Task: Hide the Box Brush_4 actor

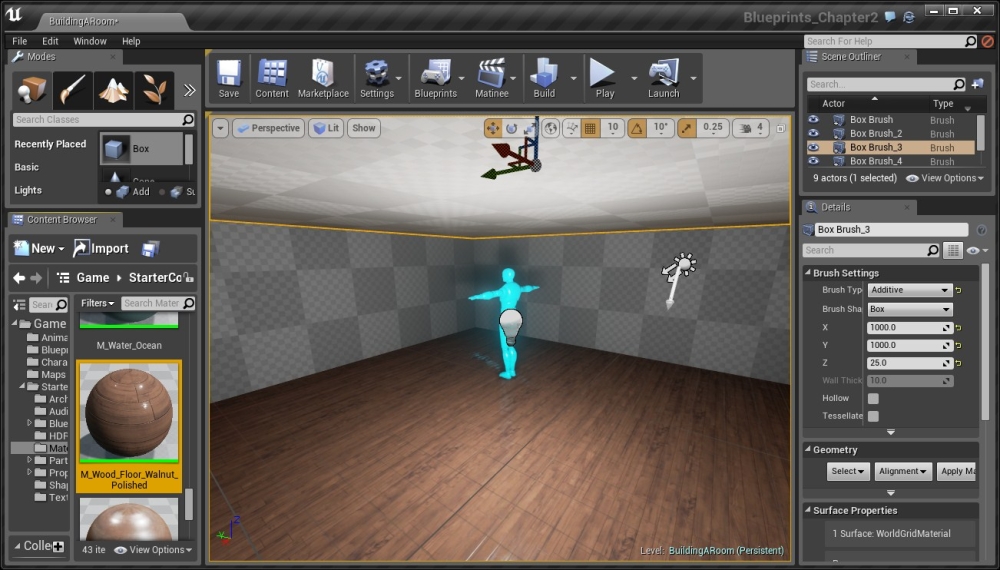Action: (x=813, y=161)
